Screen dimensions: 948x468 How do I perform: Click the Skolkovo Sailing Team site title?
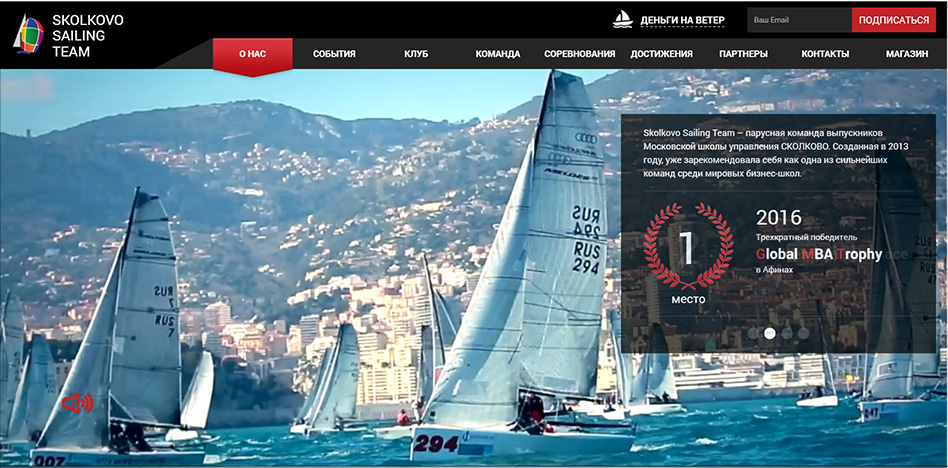[x=87, y=36]
